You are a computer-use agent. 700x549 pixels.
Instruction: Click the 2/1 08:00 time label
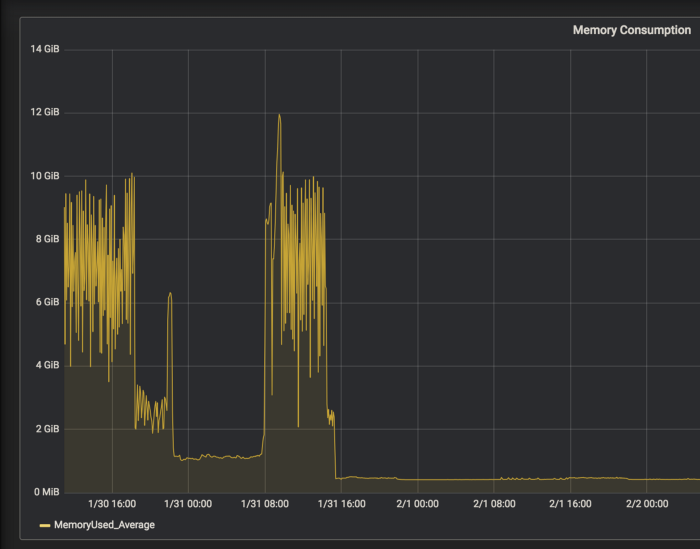494,504
